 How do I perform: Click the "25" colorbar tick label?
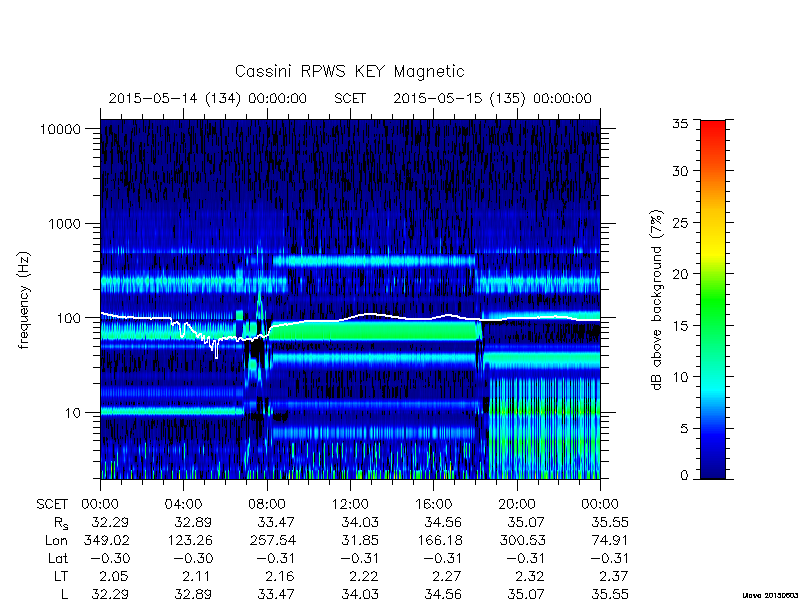(680, 222)
